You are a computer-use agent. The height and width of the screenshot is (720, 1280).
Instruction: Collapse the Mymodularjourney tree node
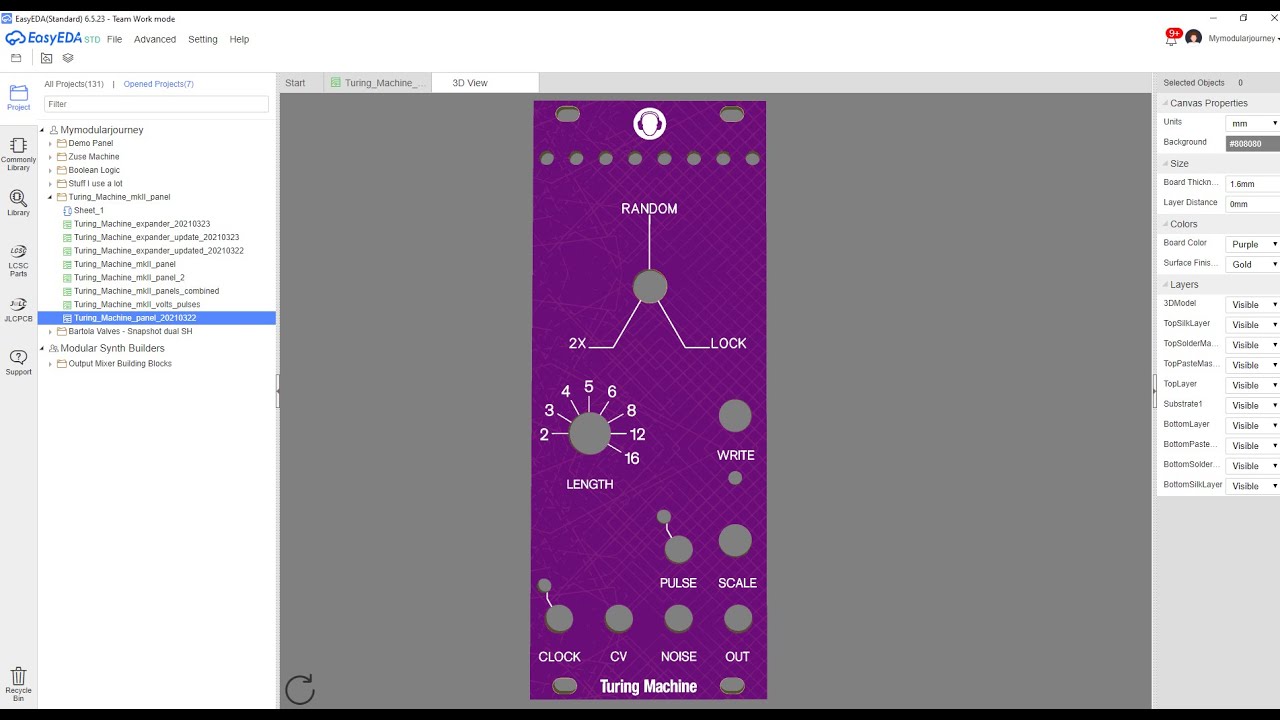pyautogui.click(x=42, y=130)
